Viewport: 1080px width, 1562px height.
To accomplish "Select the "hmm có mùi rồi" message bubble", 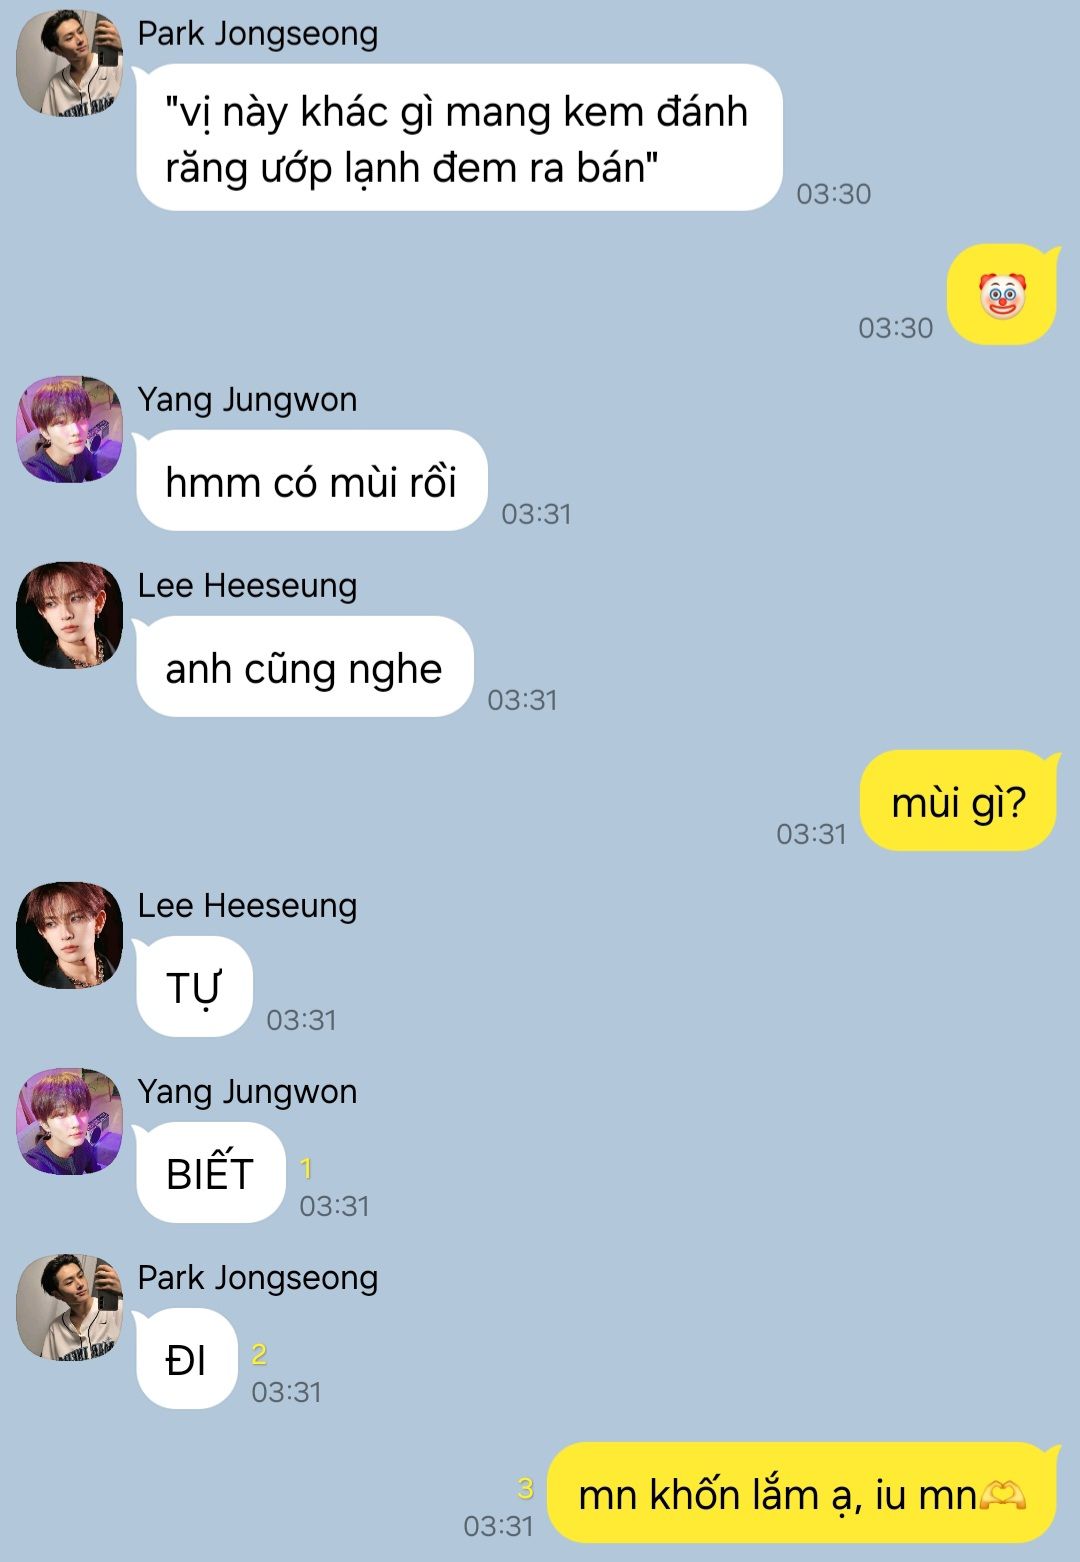I will click(311, 481).
